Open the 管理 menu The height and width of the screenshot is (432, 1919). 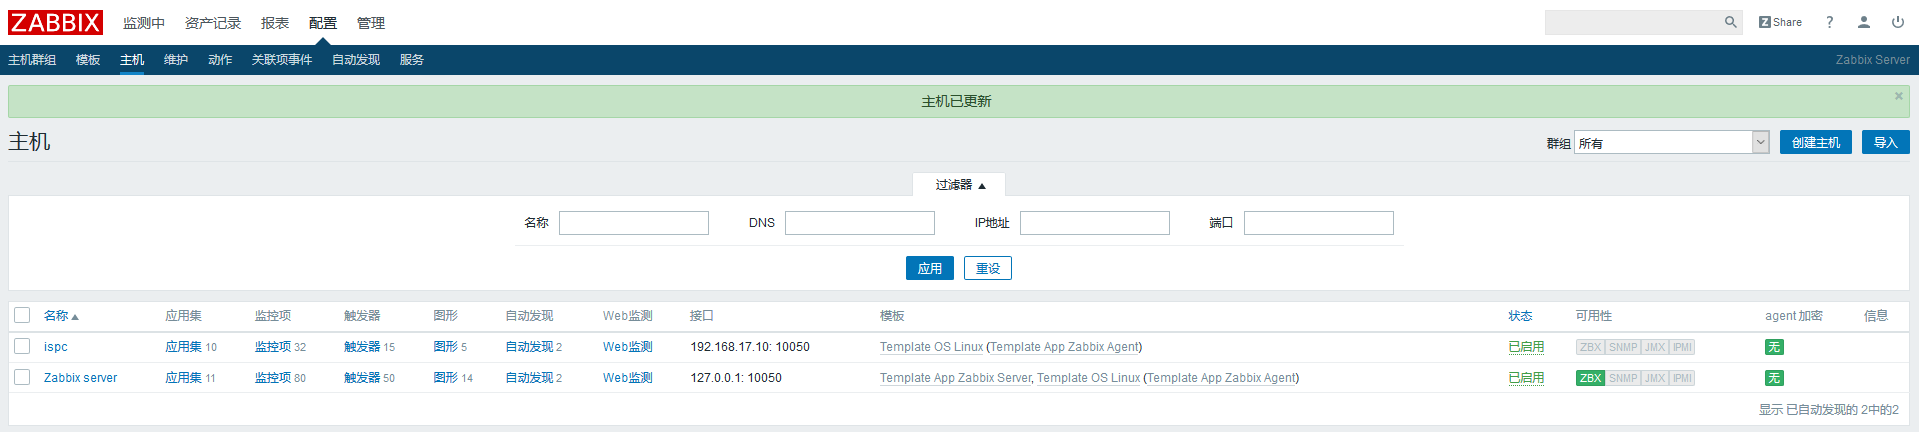(371, 23)
